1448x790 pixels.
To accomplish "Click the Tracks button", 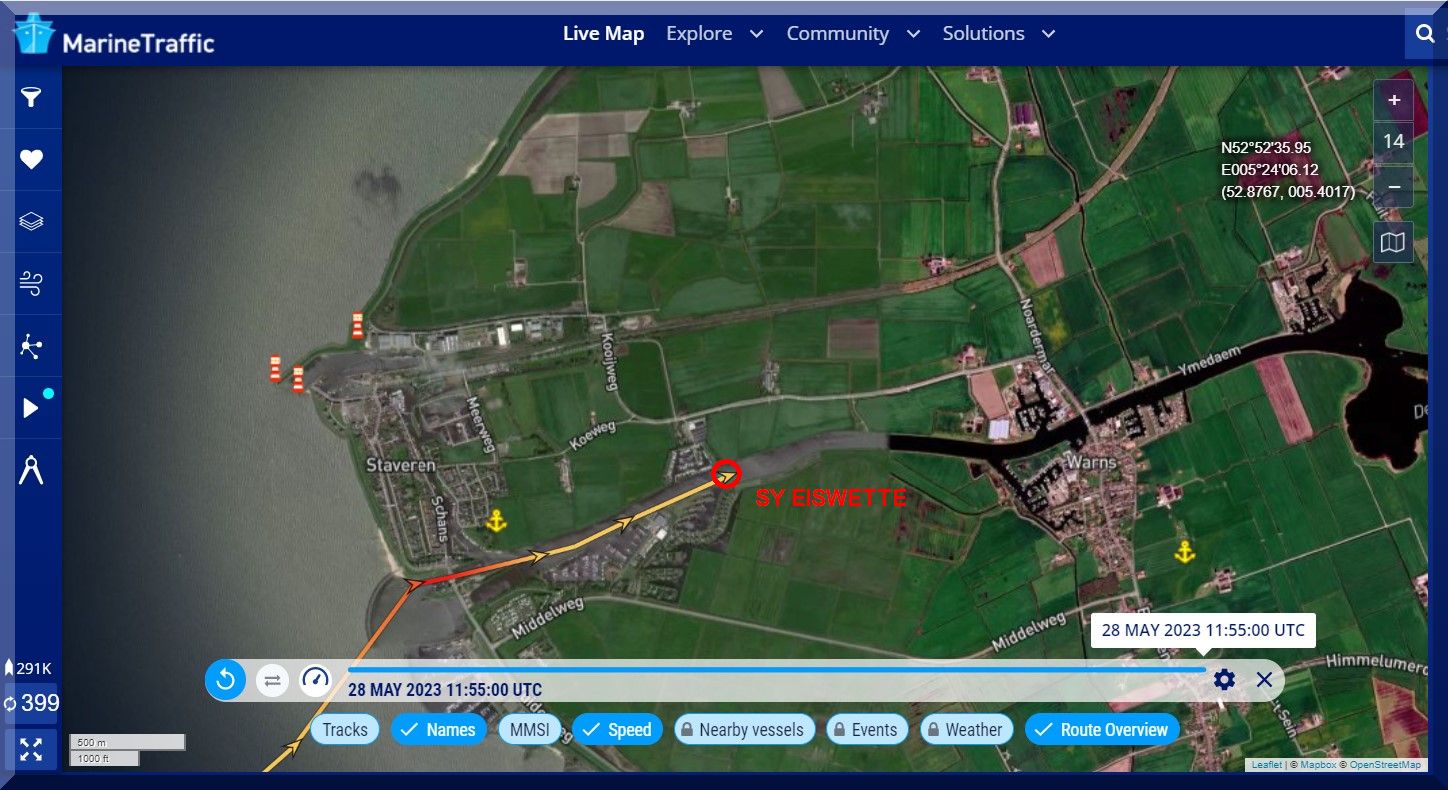I will 345,730.
